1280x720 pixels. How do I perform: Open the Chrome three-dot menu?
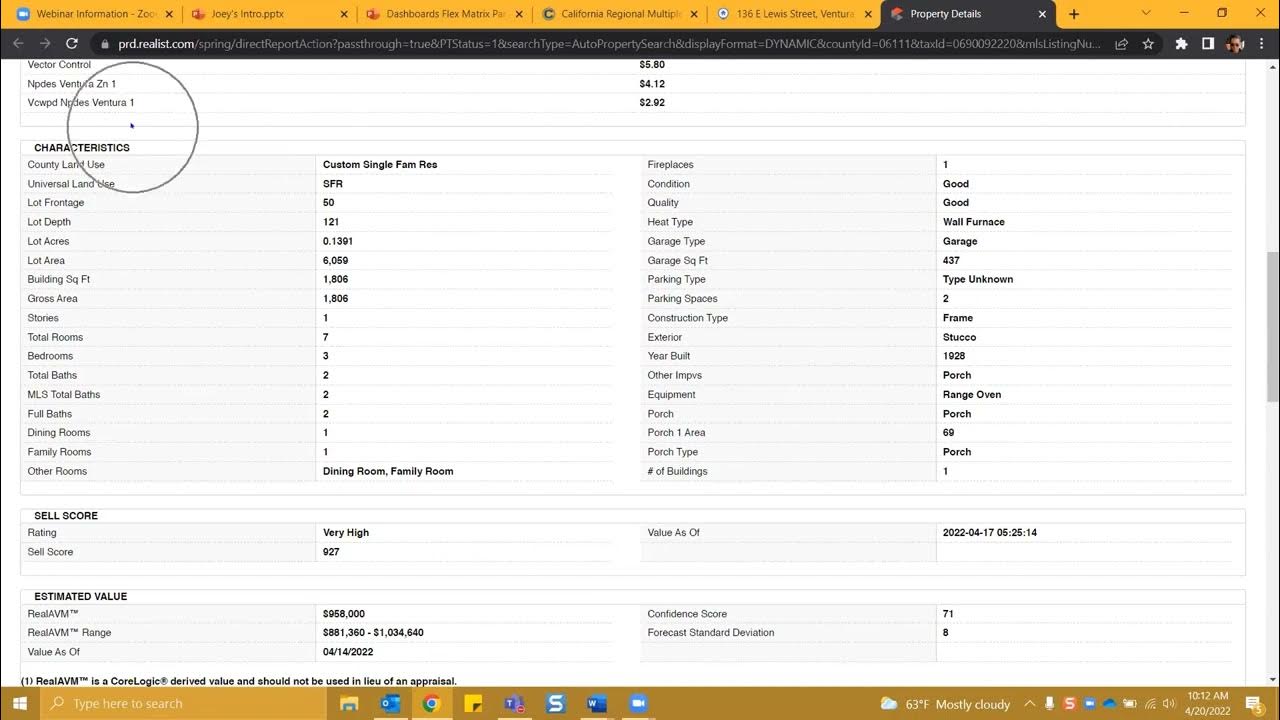(1262, 44)
